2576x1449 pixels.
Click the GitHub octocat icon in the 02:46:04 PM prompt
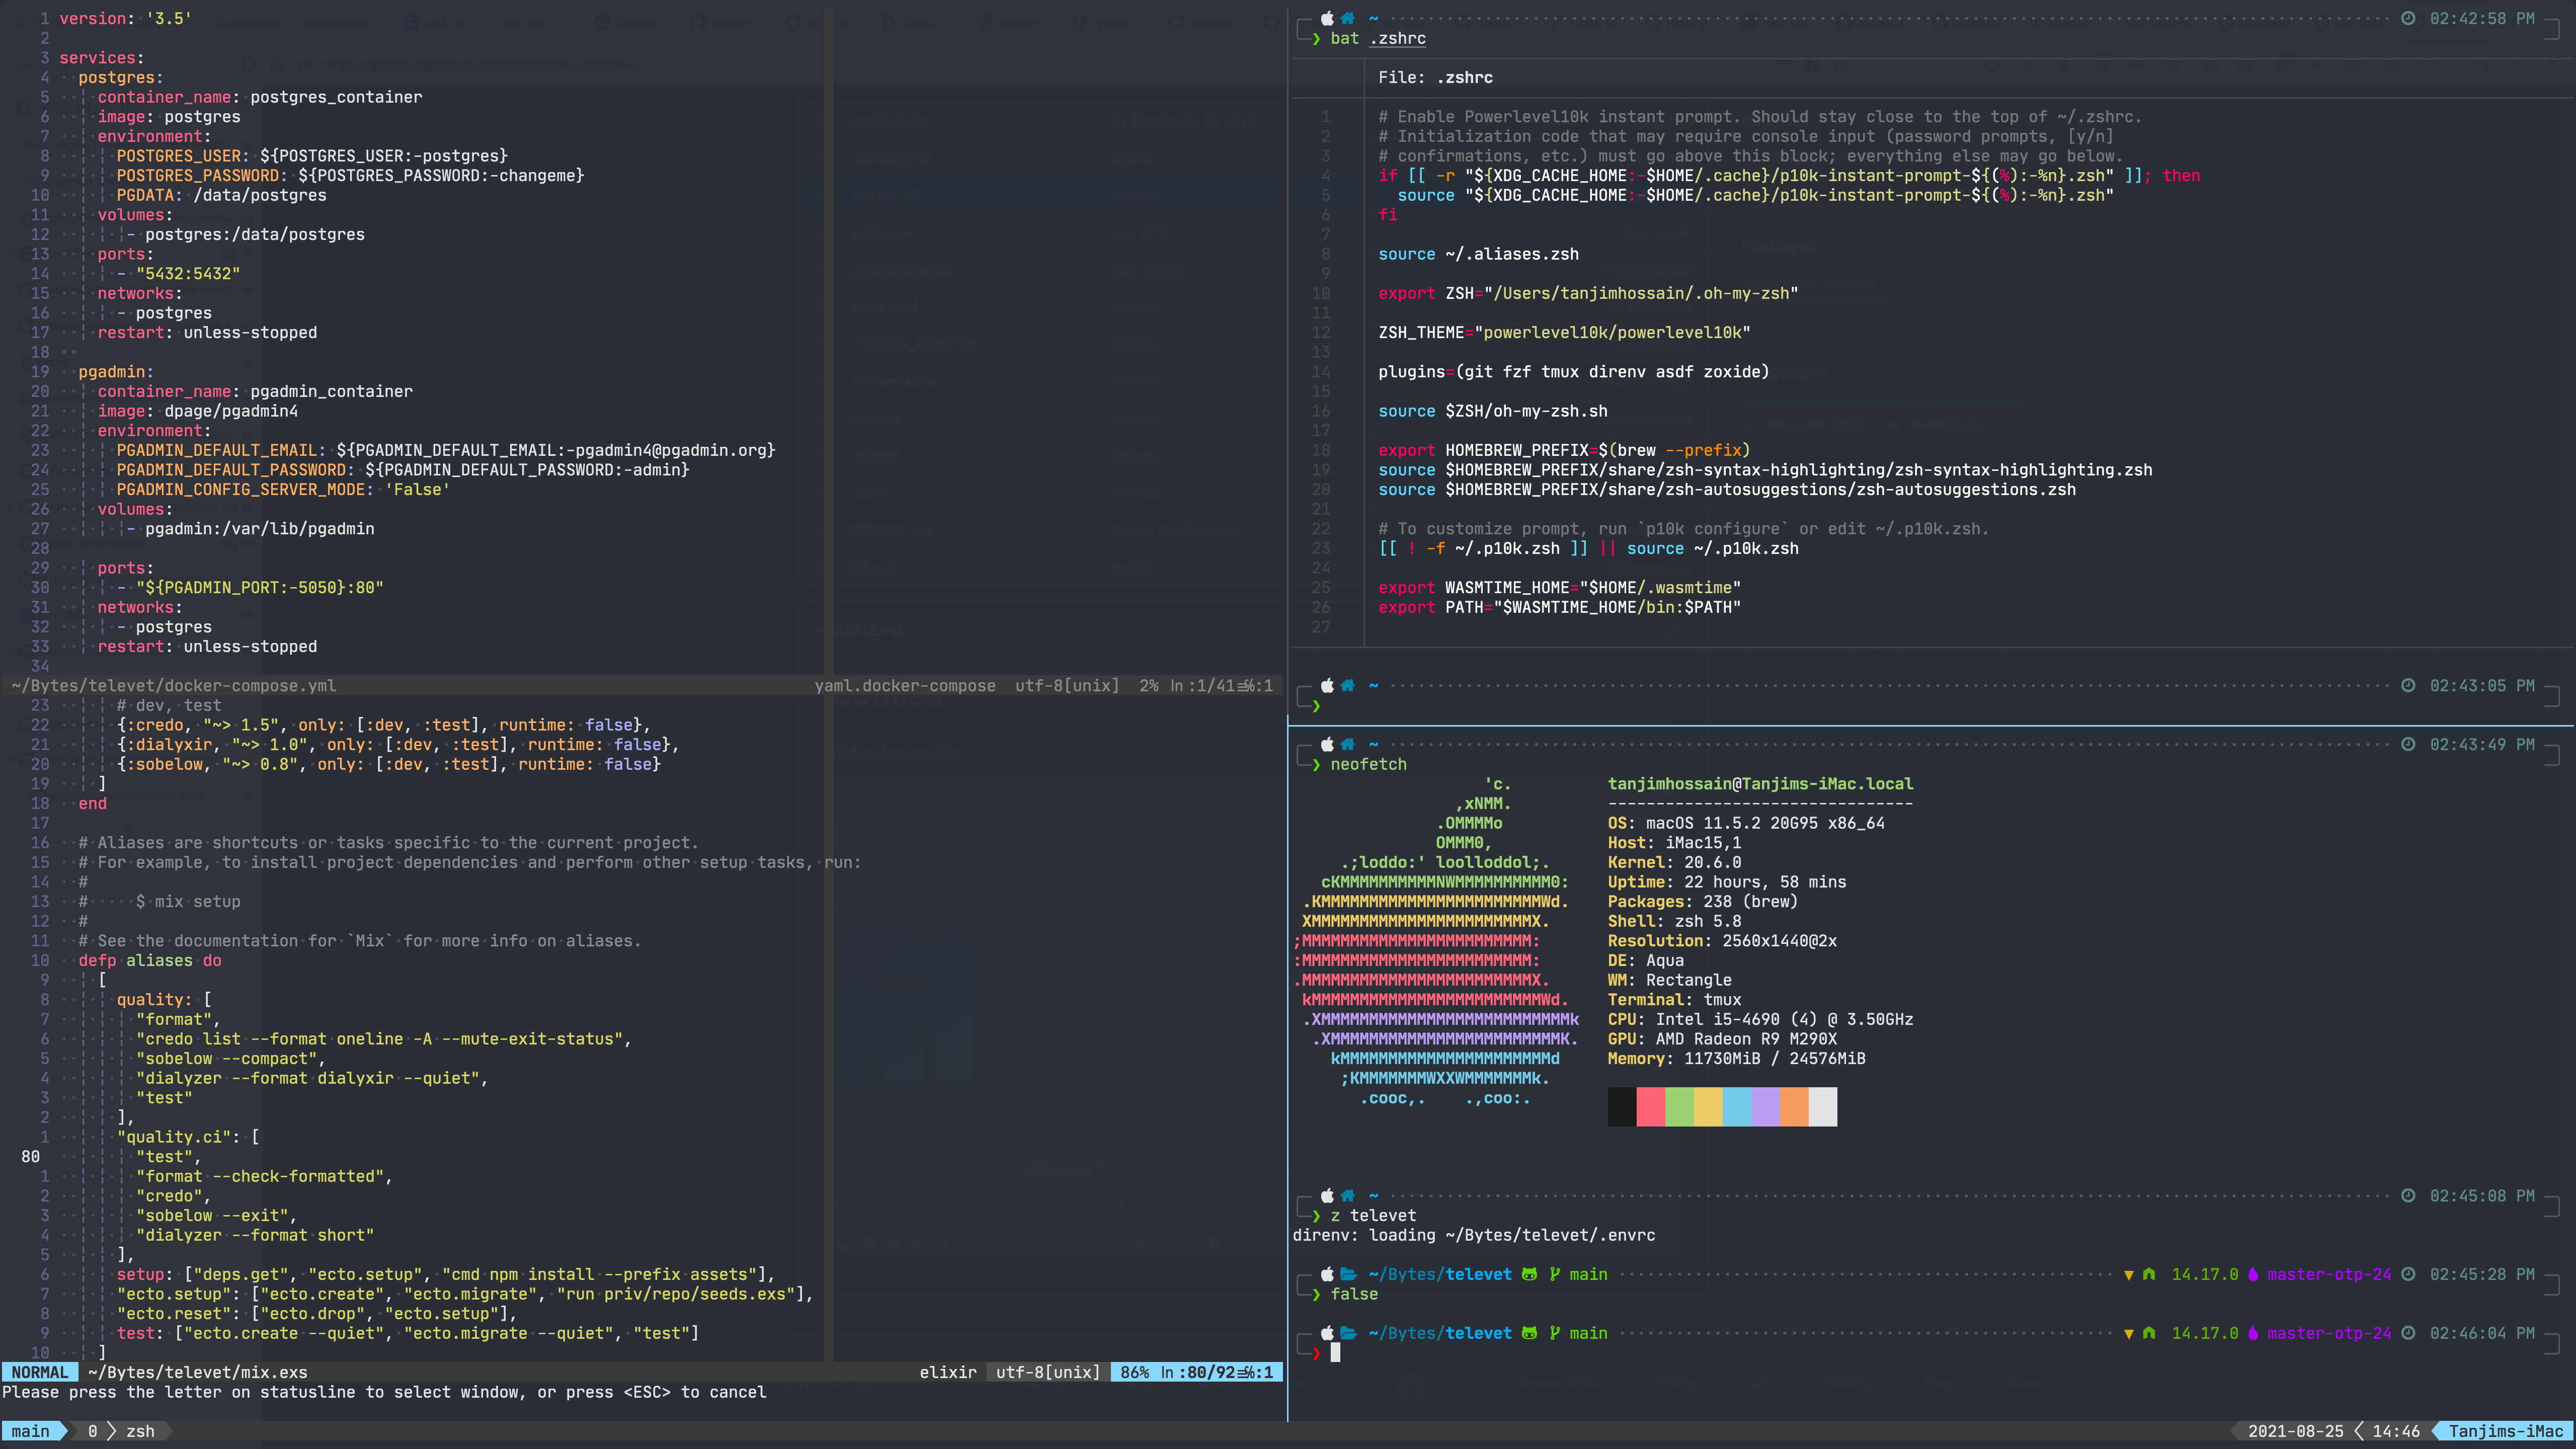click(1529, 1333)
